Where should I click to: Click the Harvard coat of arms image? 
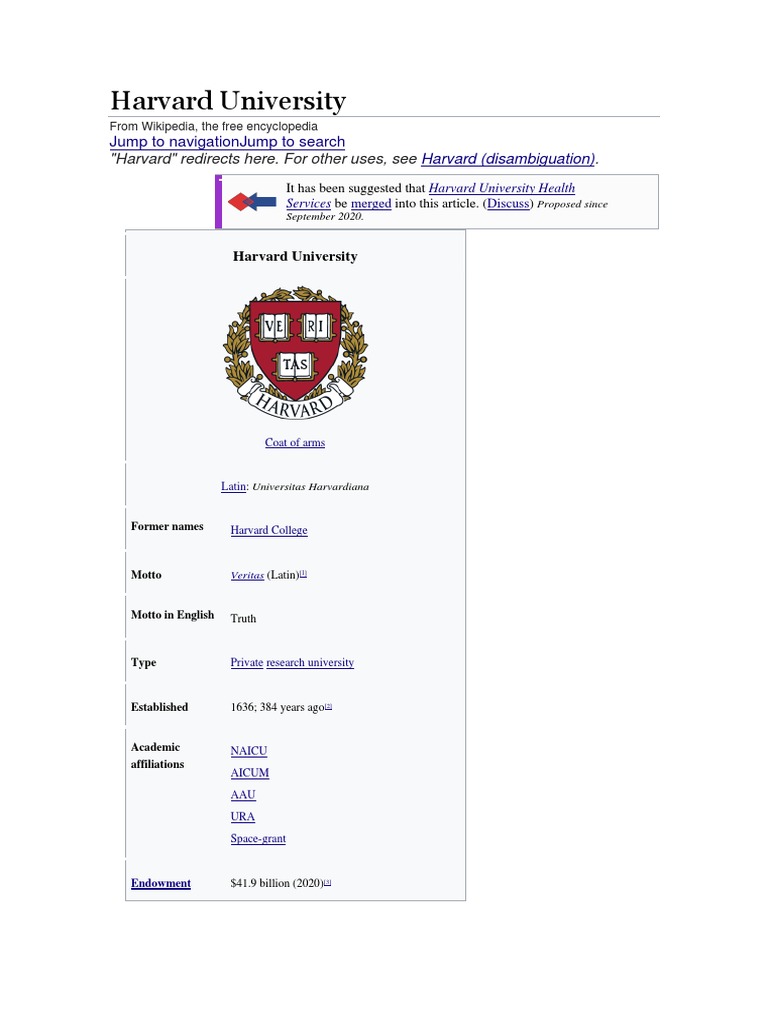click(x=295, y=353)
